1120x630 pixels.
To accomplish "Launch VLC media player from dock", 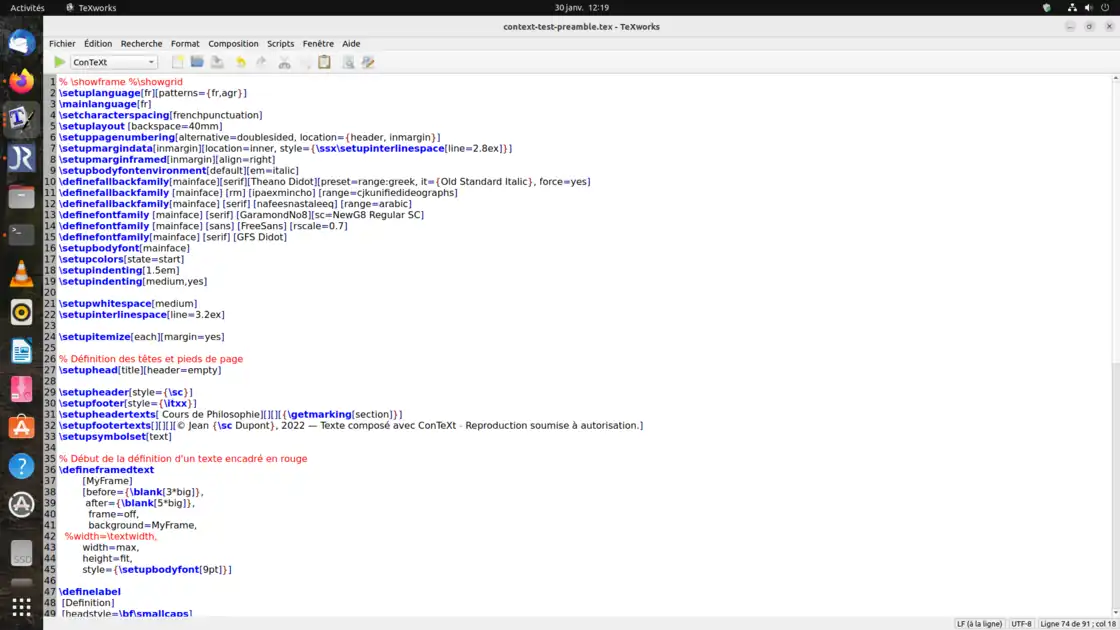I will [x=21, y=274].
